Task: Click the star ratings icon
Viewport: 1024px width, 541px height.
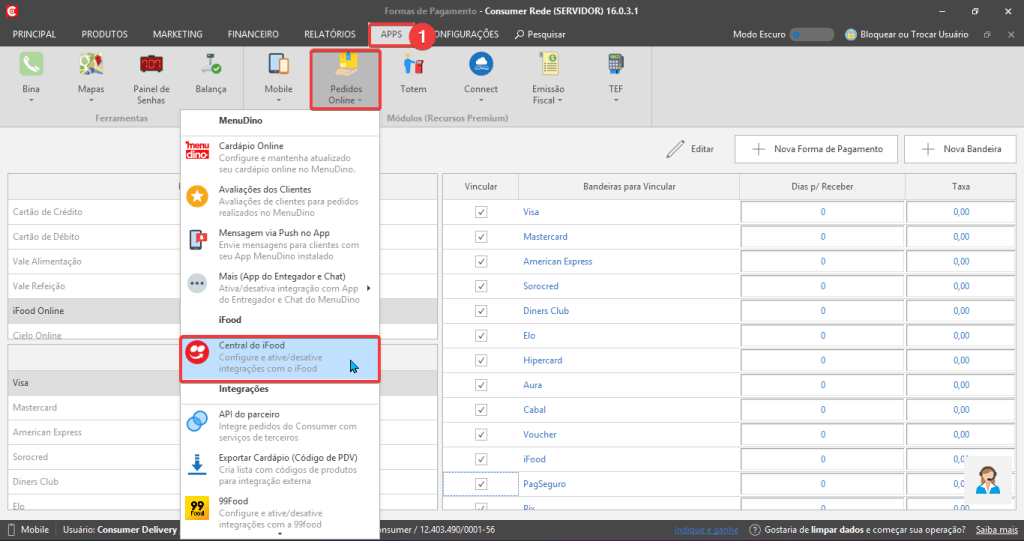Action: pos(197,196)
